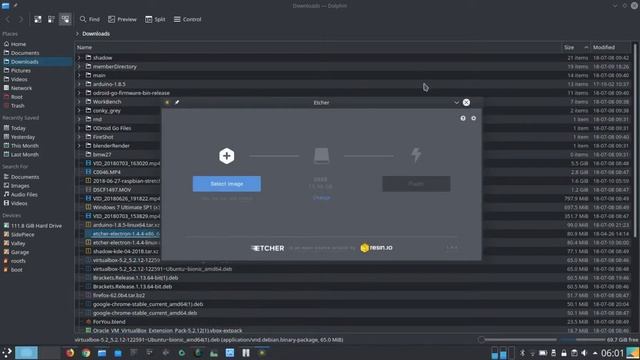640x360 pixels.
Task: Launch Firefox from the taskbar
Action: pos(70,353)
